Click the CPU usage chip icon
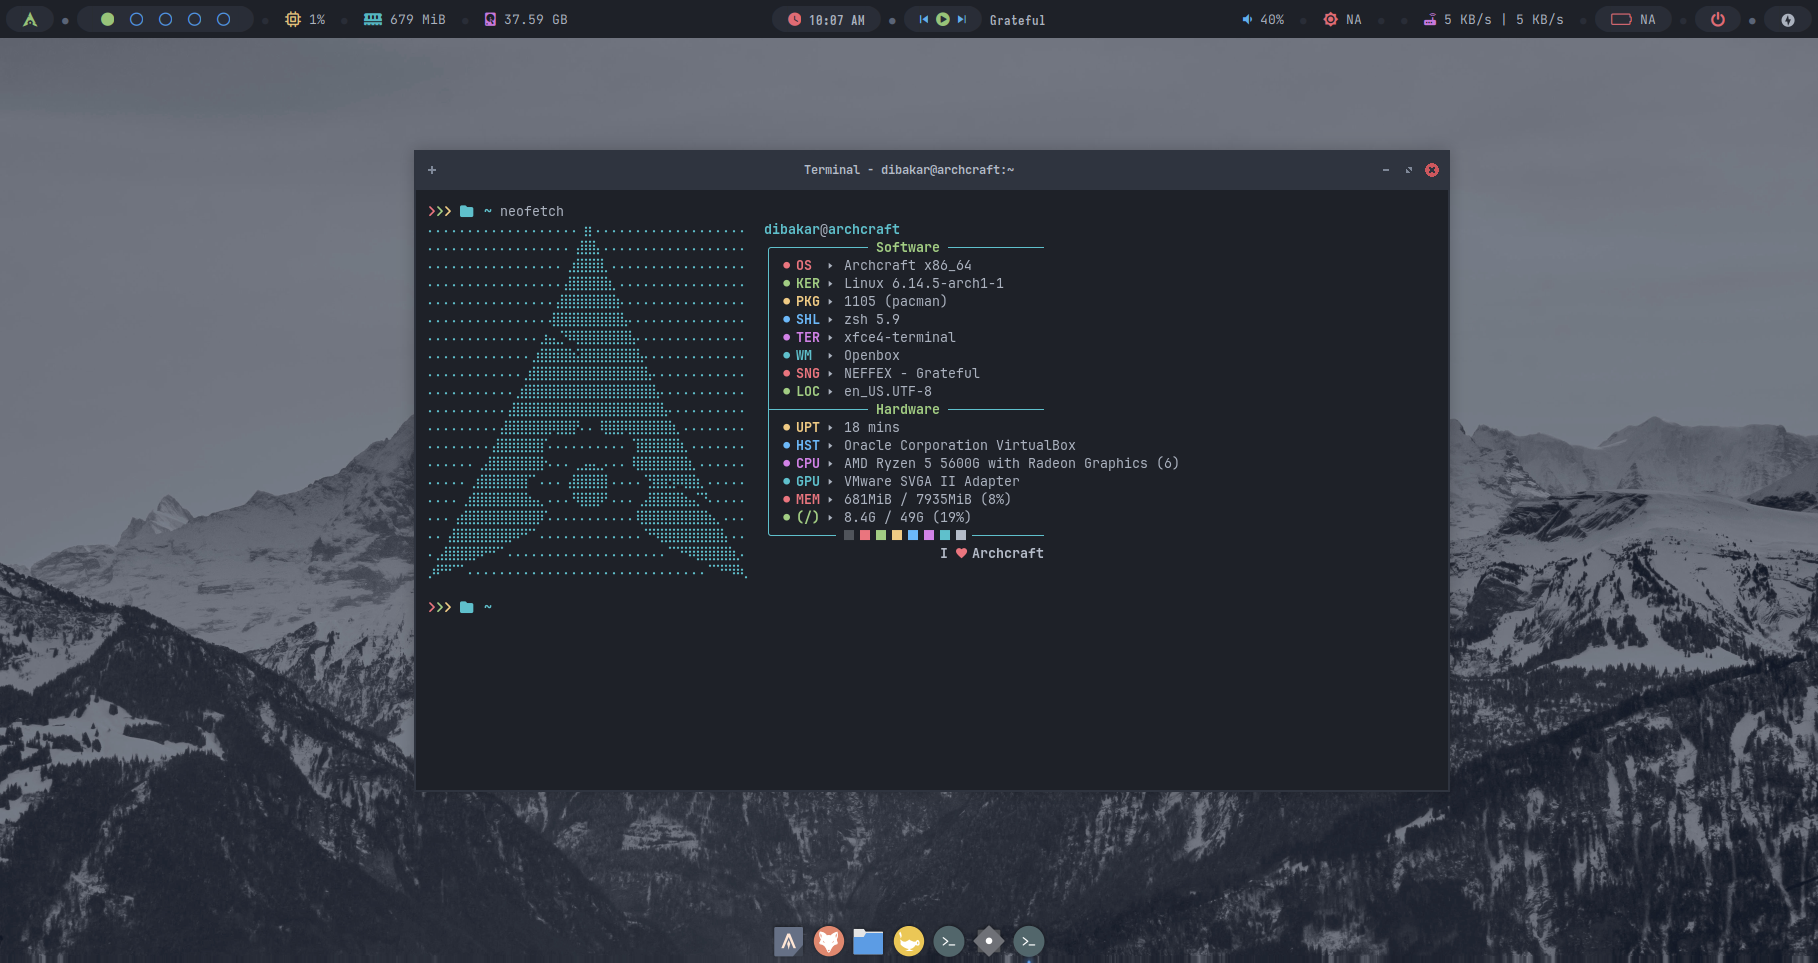1818x963 pixels. pyautogui.click(x=292, y=19)
